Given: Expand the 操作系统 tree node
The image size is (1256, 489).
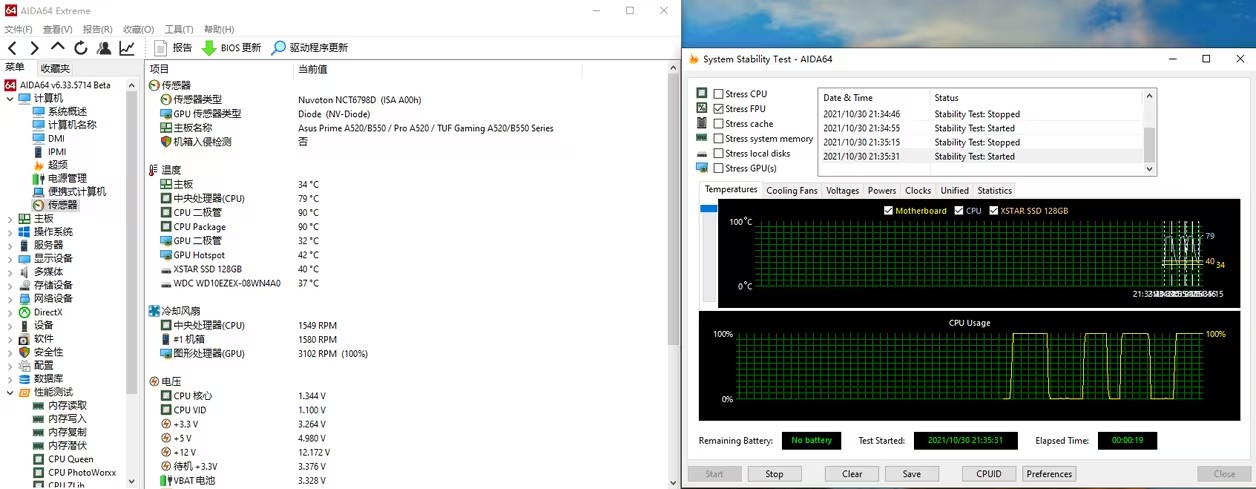Looking at the screenshot, I should [10, 232].
